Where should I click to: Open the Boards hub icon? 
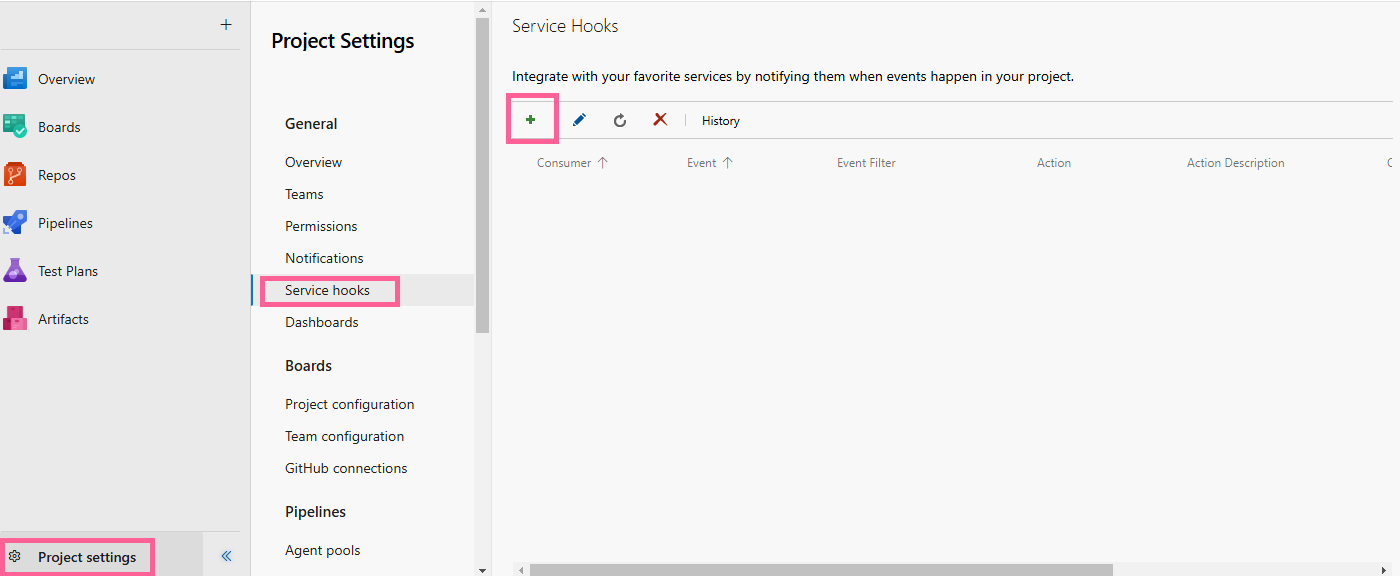point(15,127)
